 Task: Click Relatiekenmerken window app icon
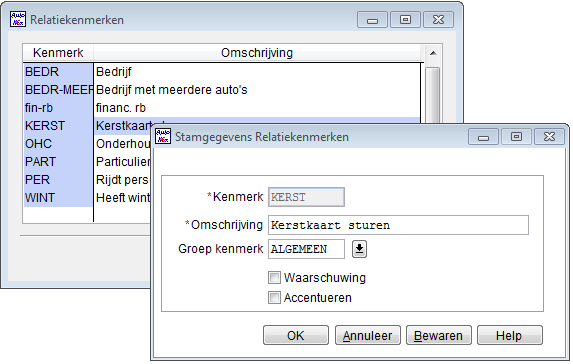click(18, 19)
